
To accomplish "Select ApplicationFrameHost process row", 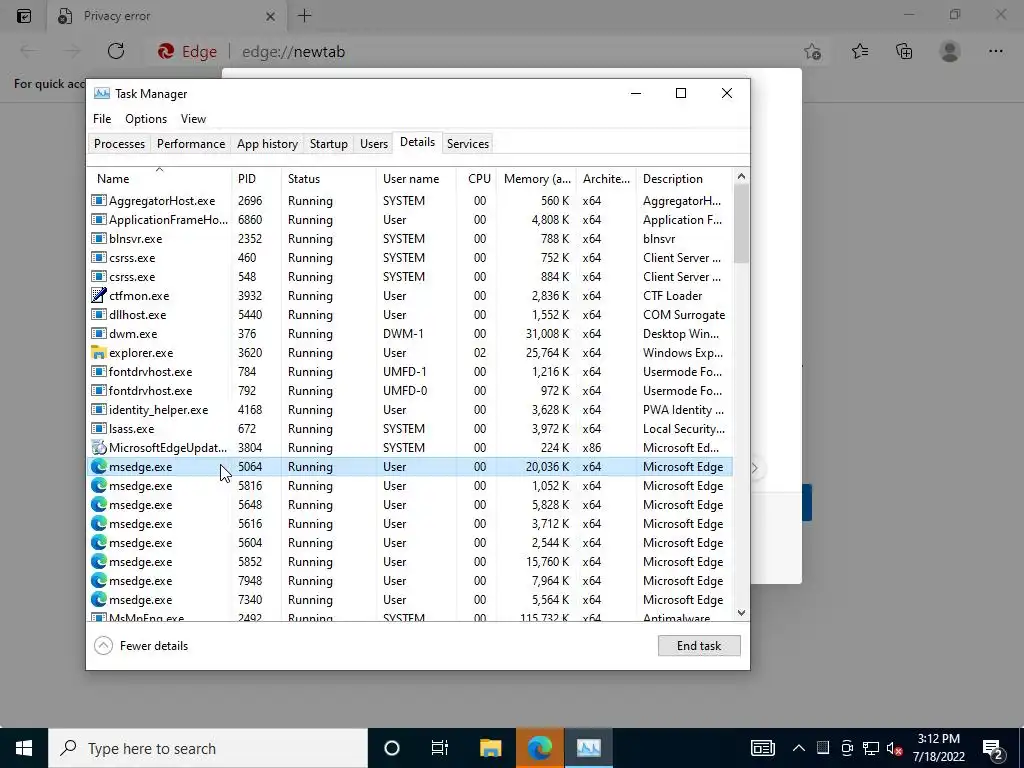I will (409, 220).
